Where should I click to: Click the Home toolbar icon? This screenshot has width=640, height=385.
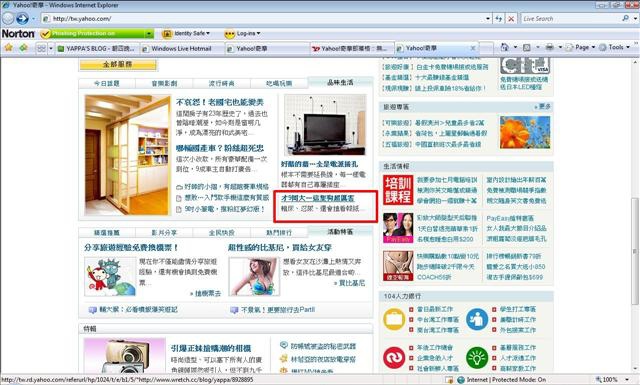click(x=505, y=47)
